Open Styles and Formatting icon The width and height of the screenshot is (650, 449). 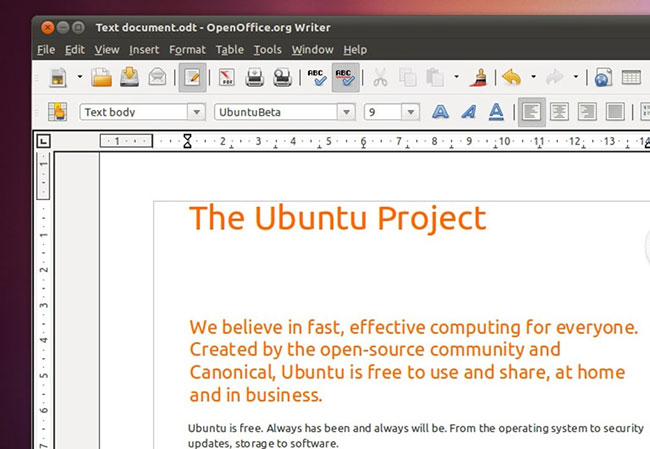click(58, 112)
